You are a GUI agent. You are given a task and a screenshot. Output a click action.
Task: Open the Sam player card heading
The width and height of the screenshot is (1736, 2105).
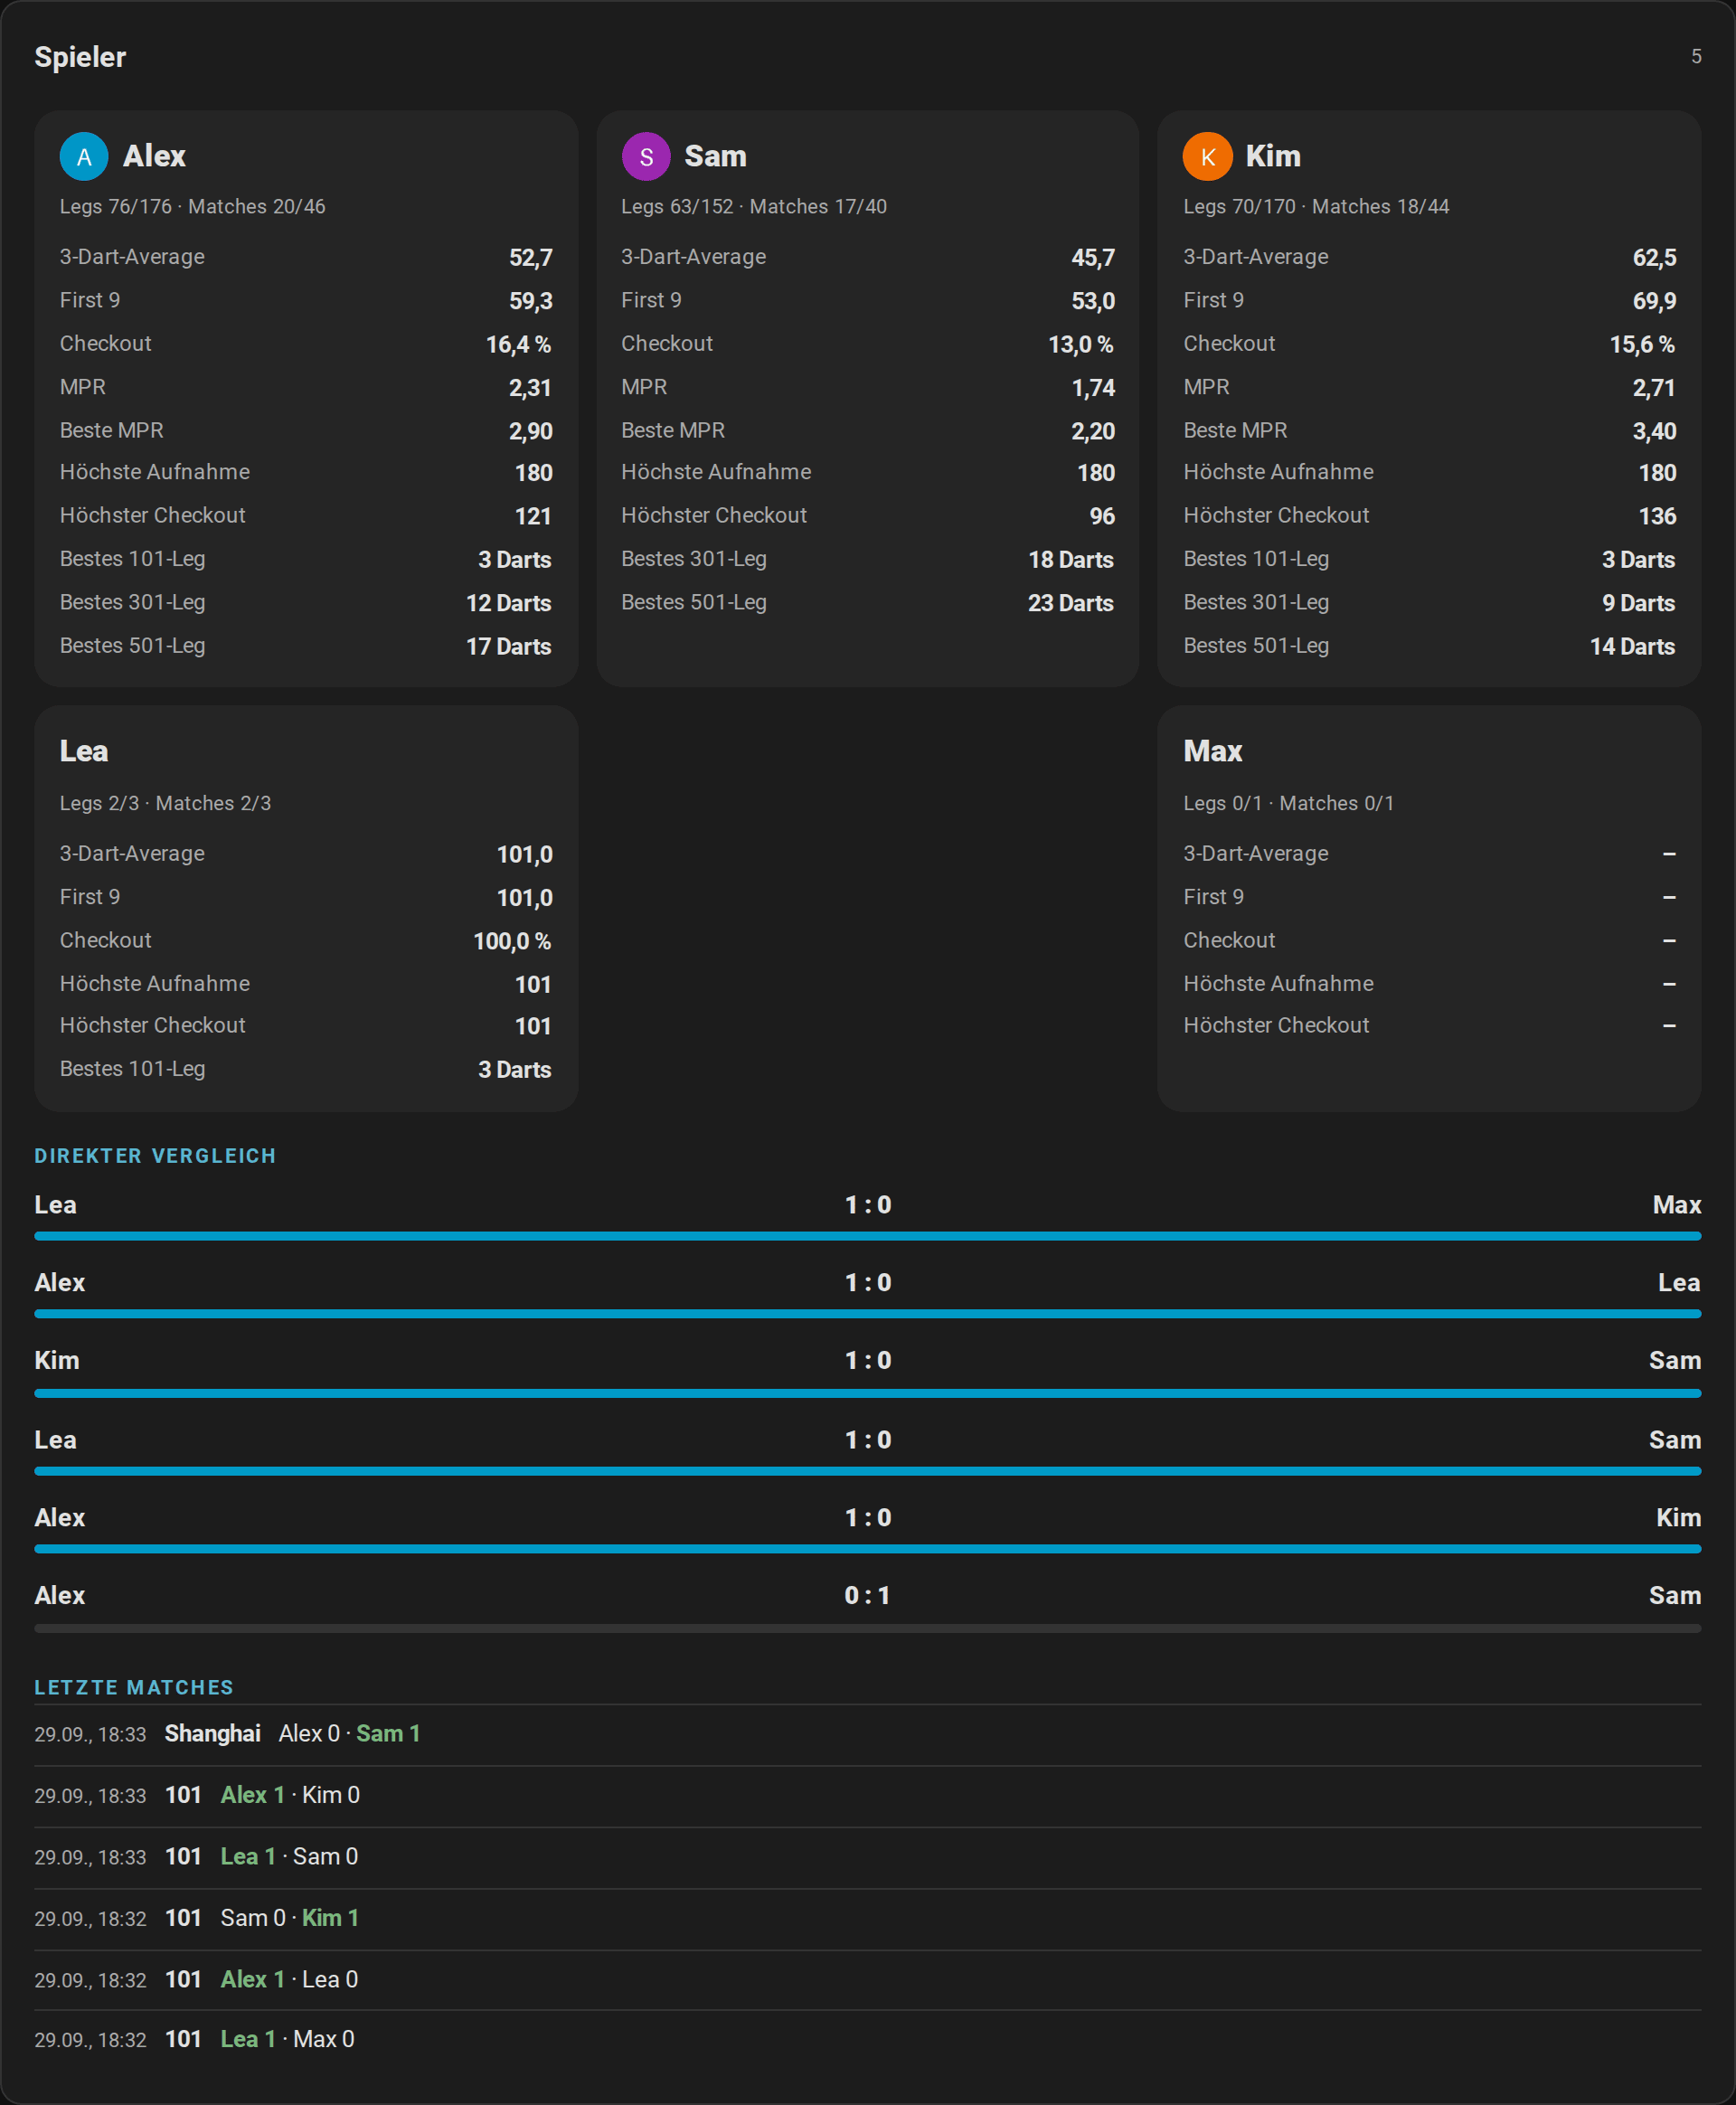click(x=715, y=156)
